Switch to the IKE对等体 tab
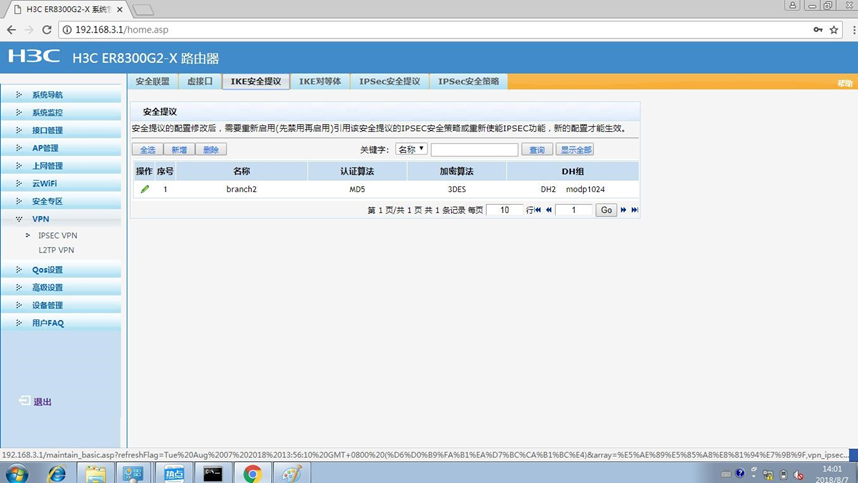The image size is (858, 483). [x=320, y=82]
